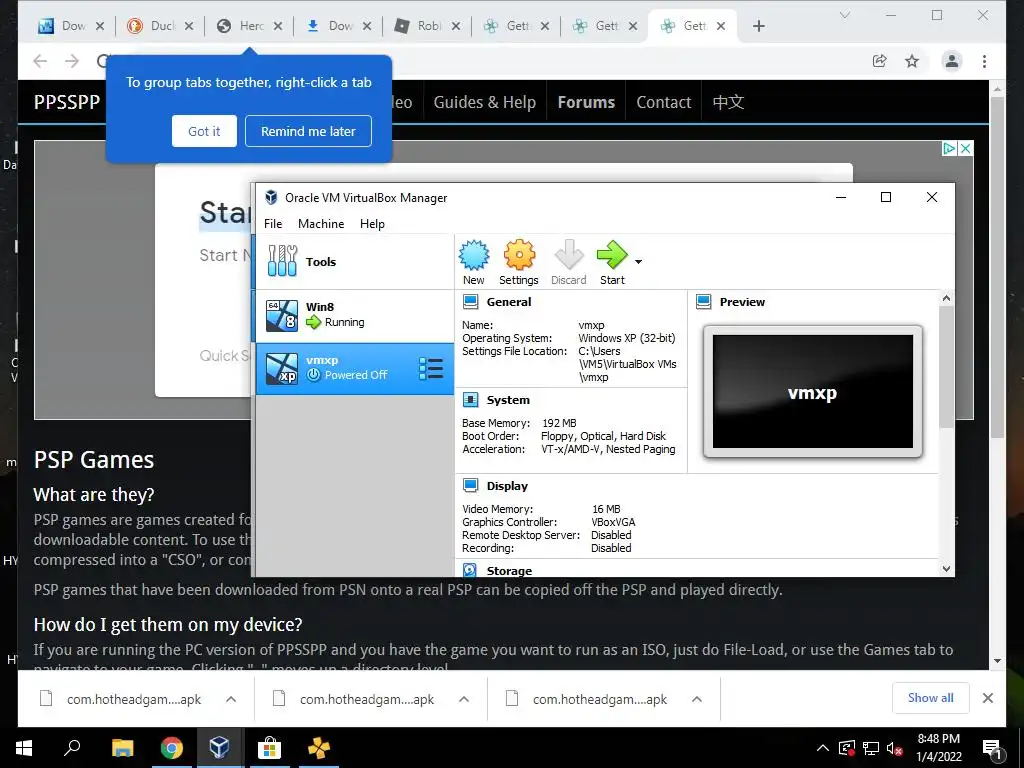Screen dimensions: 1024x768
Task: Expand third com.hotheadgam apk download options
Action: point(697,699)
